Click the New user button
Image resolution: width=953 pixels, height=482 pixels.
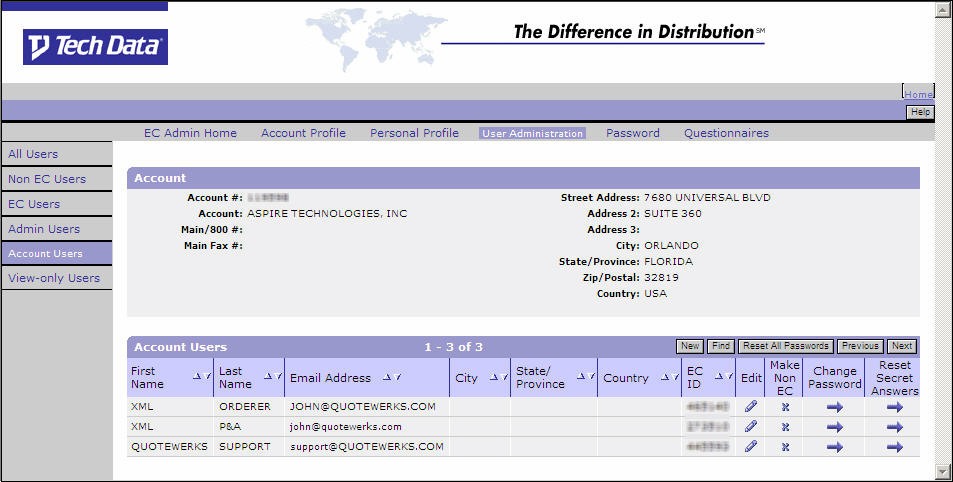coord(690,346)
